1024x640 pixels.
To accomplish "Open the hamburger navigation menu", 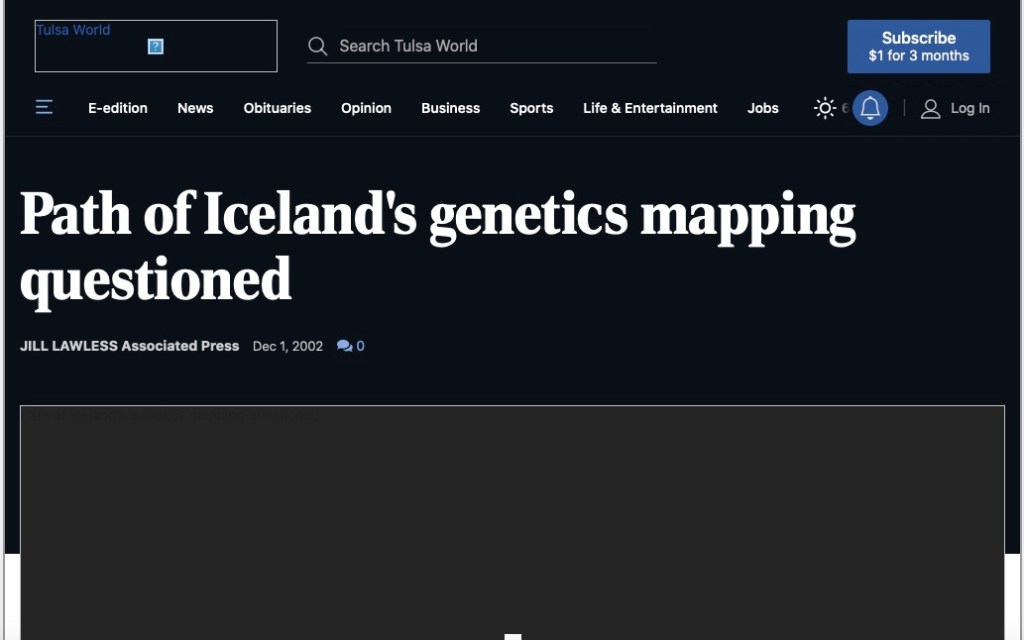I will 44,107.
